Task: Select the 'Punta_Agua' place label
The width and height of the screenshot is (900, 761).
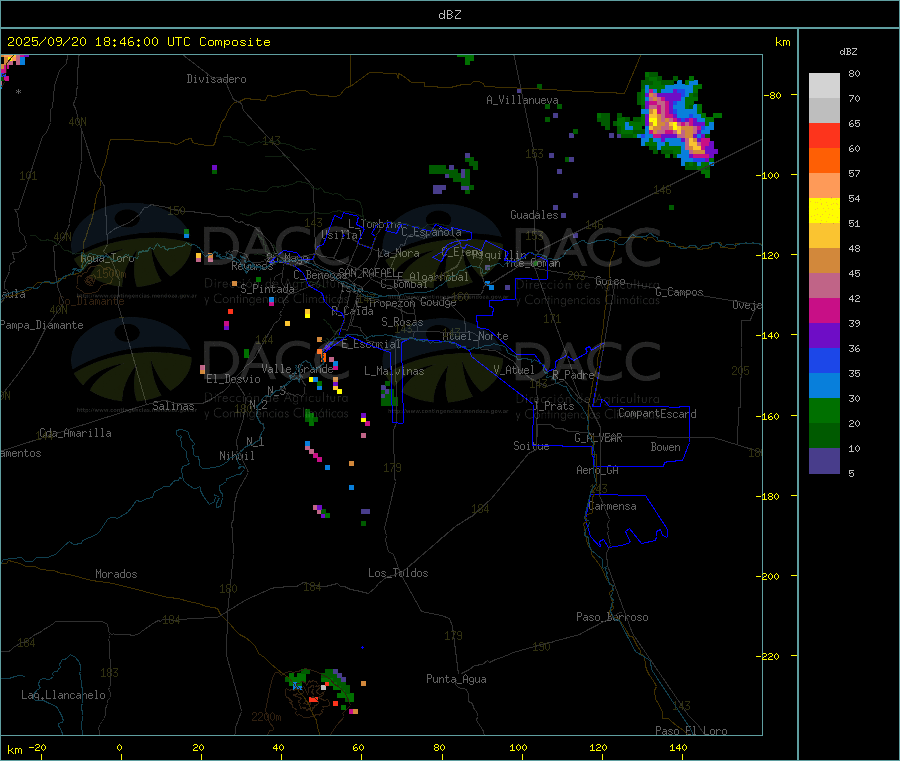Action: [456, 679]
